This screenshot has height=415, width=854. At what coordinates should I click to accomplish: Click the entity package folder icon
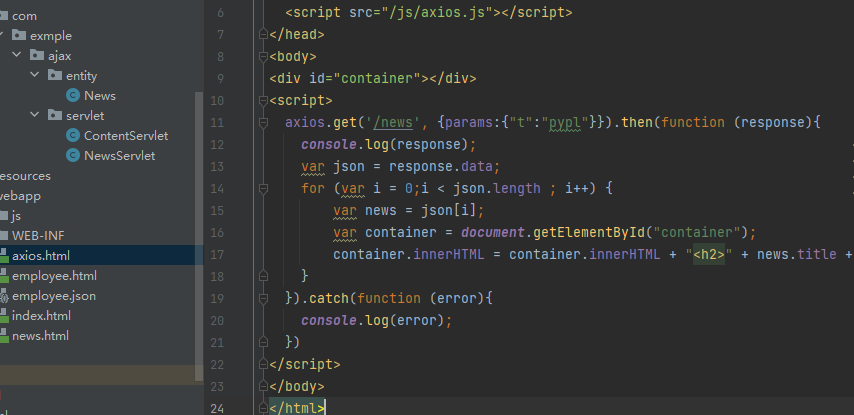[54, 76]
